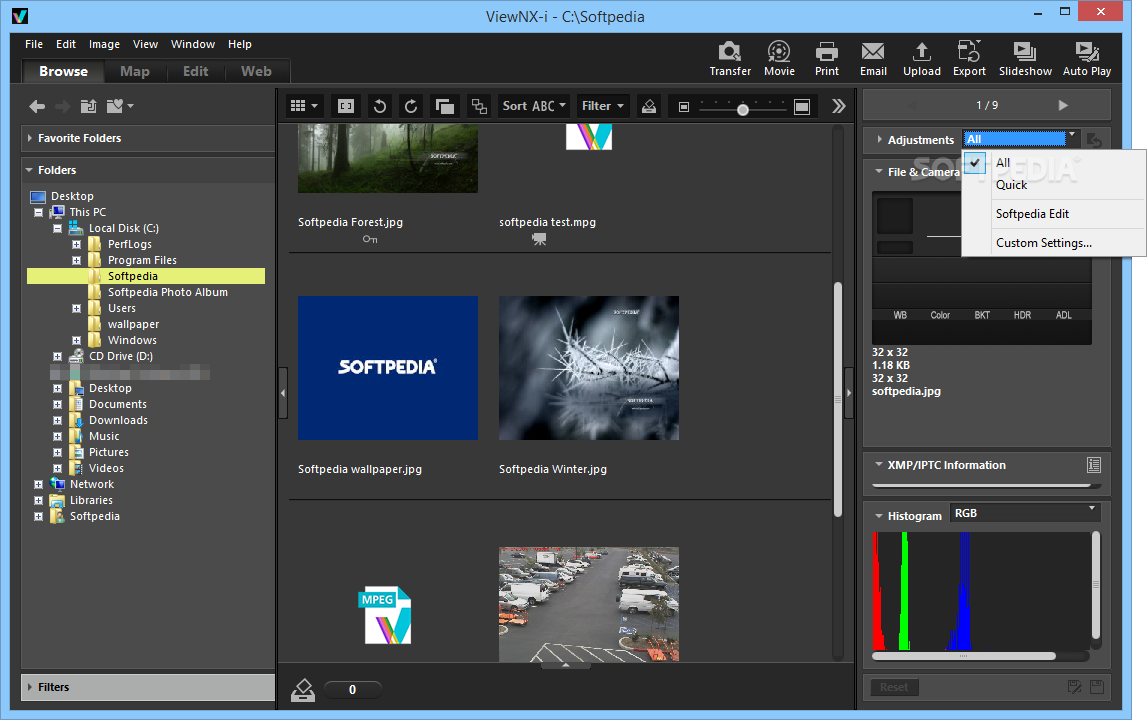Select the Downloads folder
This screenshot has width=1147, height=720.
tap(118, 420)
